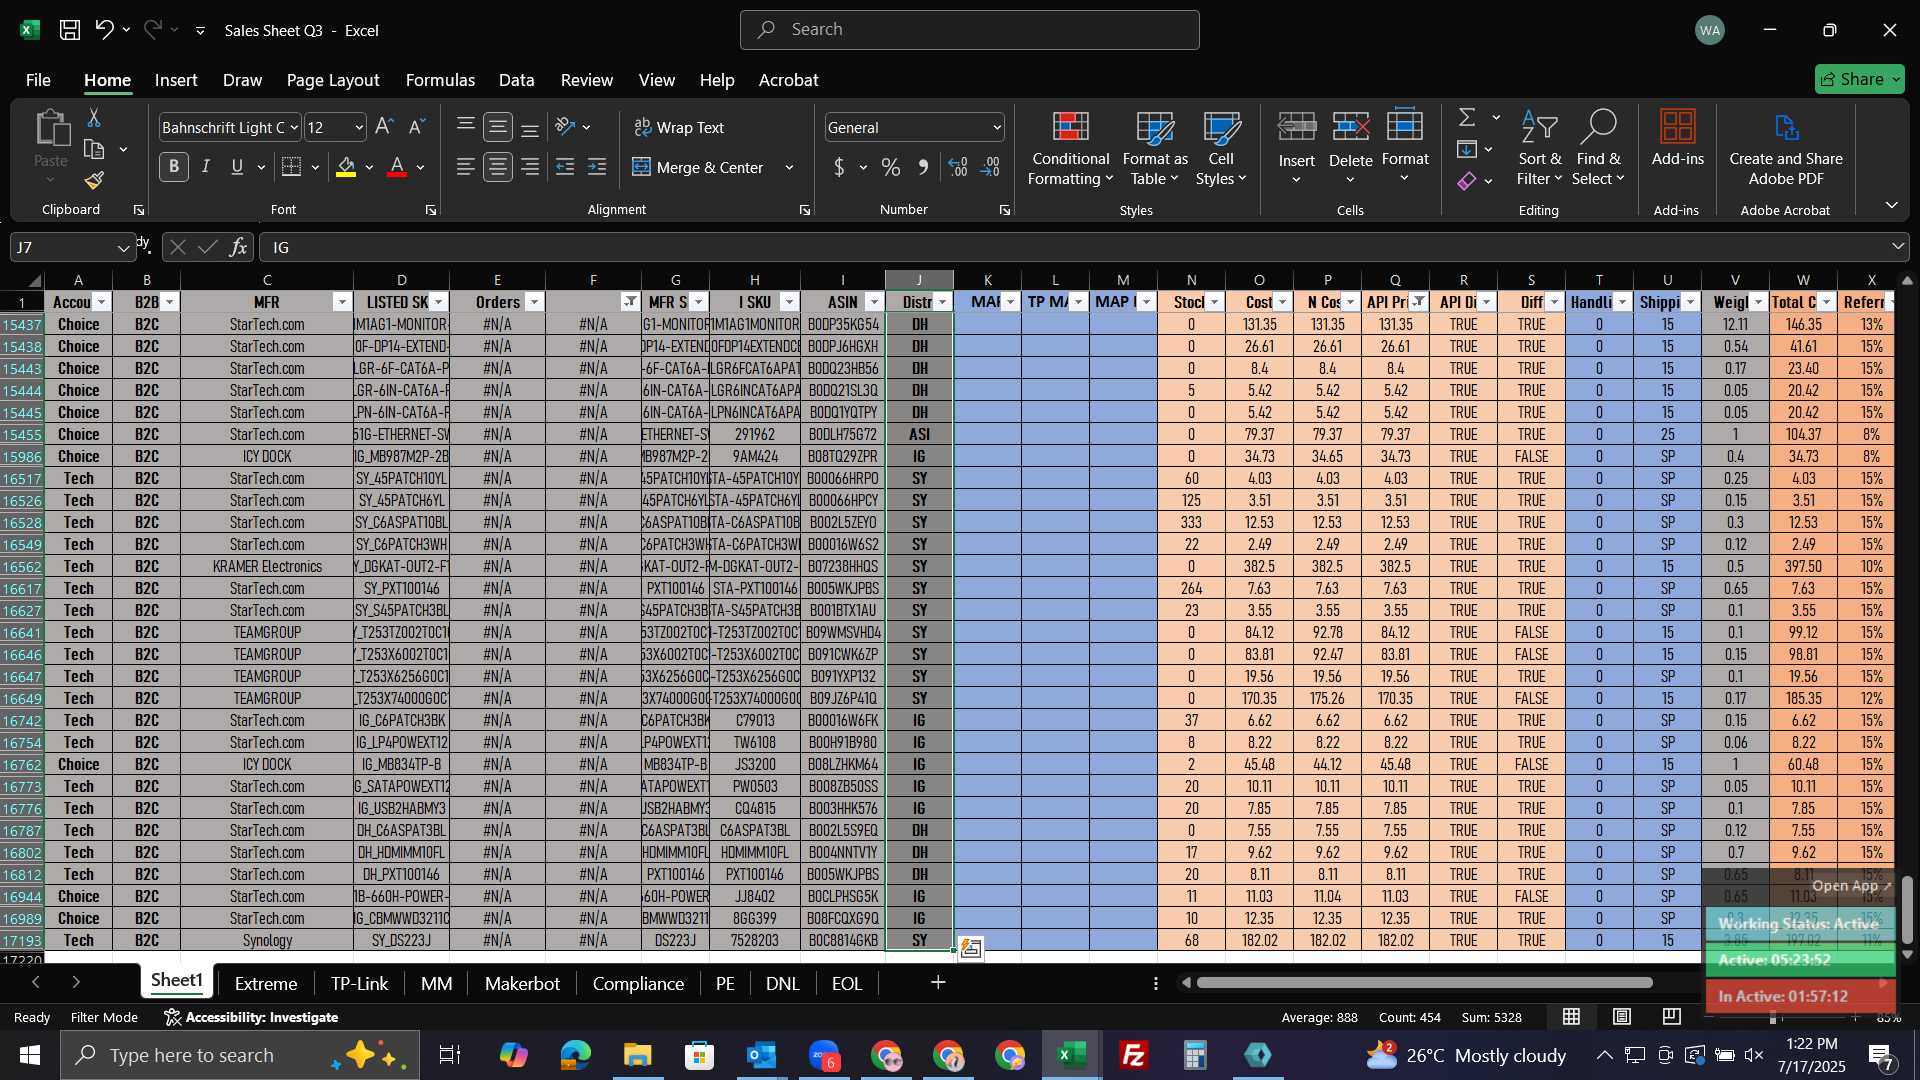1920x1080 pixels.
Task: Open Excel from the Windows taskbar
Action: (1072, 1055)
